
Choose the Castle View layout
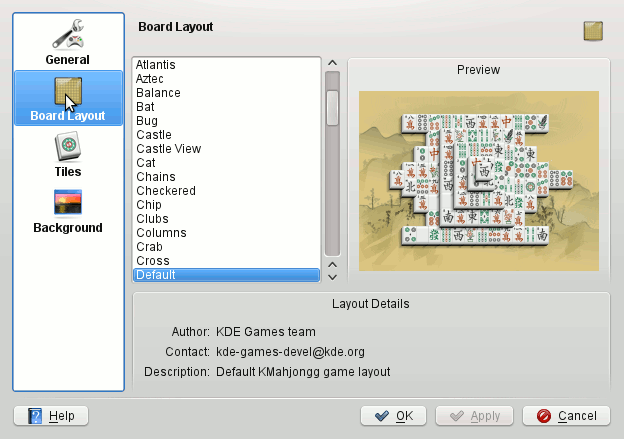(x=168, y=149)
